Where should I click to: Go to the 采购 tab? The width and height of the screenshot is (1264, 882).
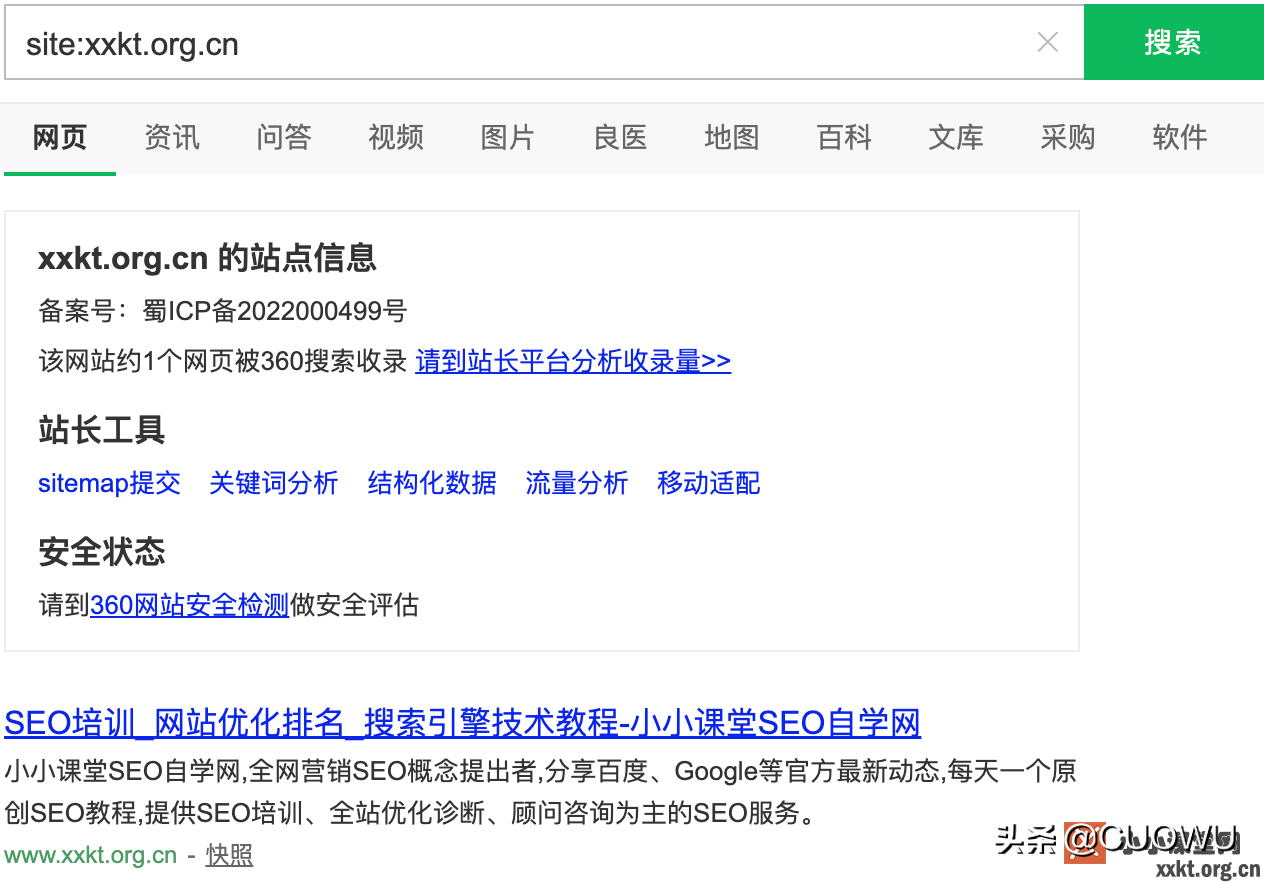(1068, 137)
